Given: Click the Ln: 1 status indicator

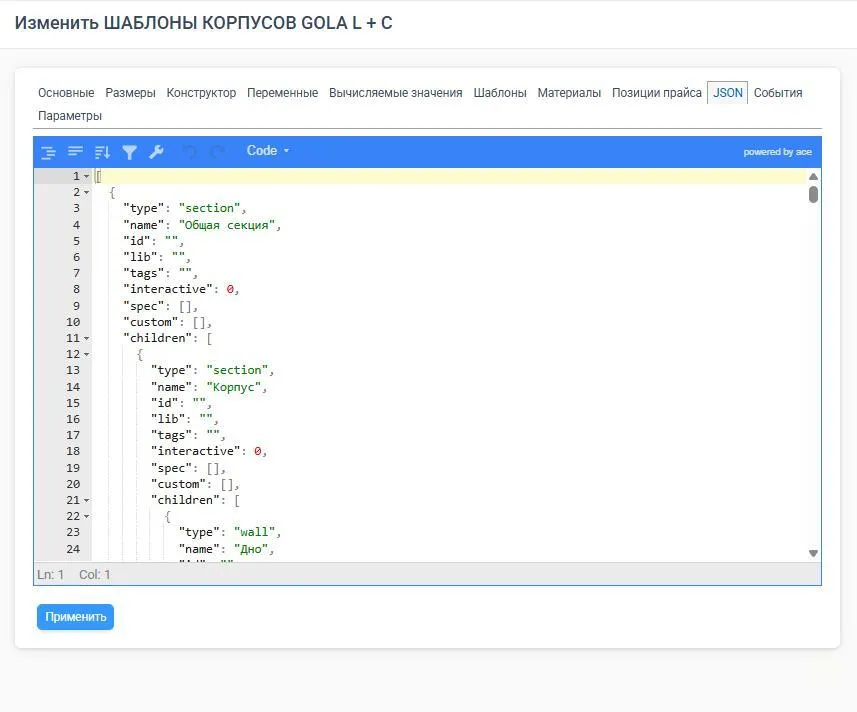Looking at the screenshot, I should coord(50,575).
